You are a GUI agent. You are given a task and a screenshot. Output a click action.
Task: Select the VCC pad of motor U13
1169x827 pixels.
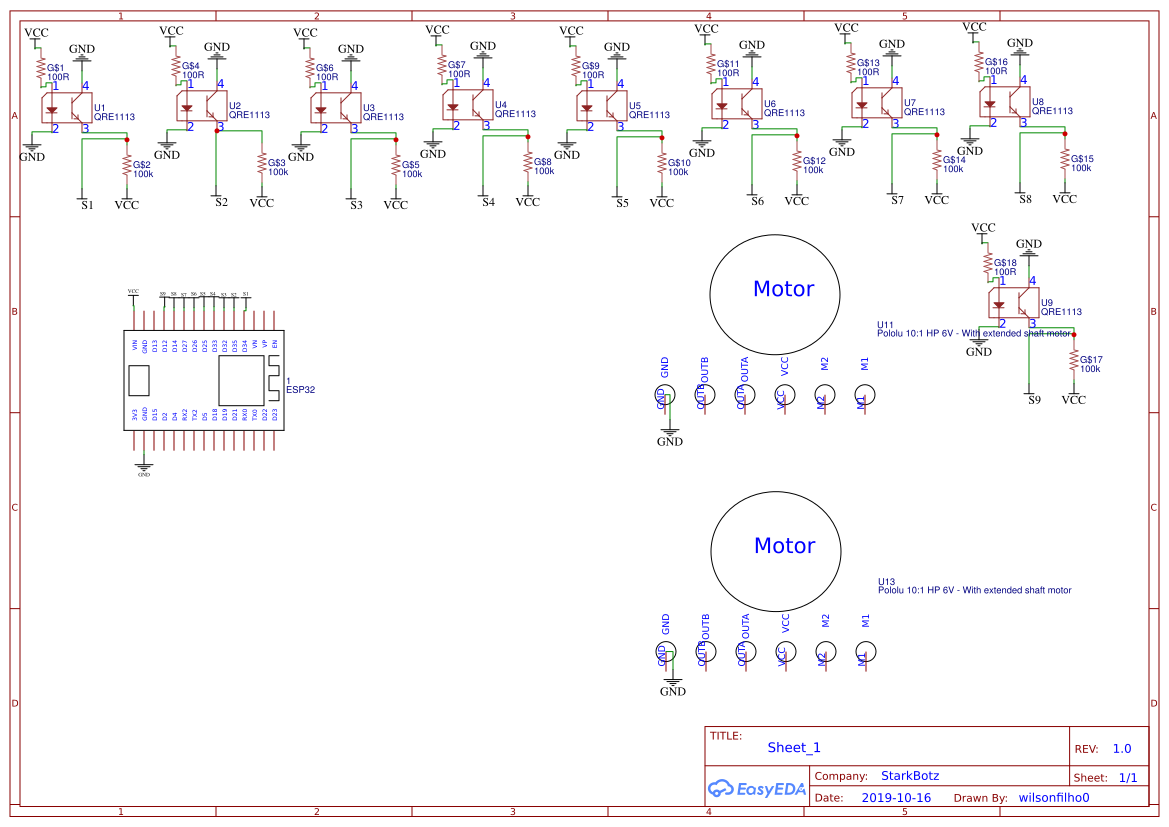(785, 651)
